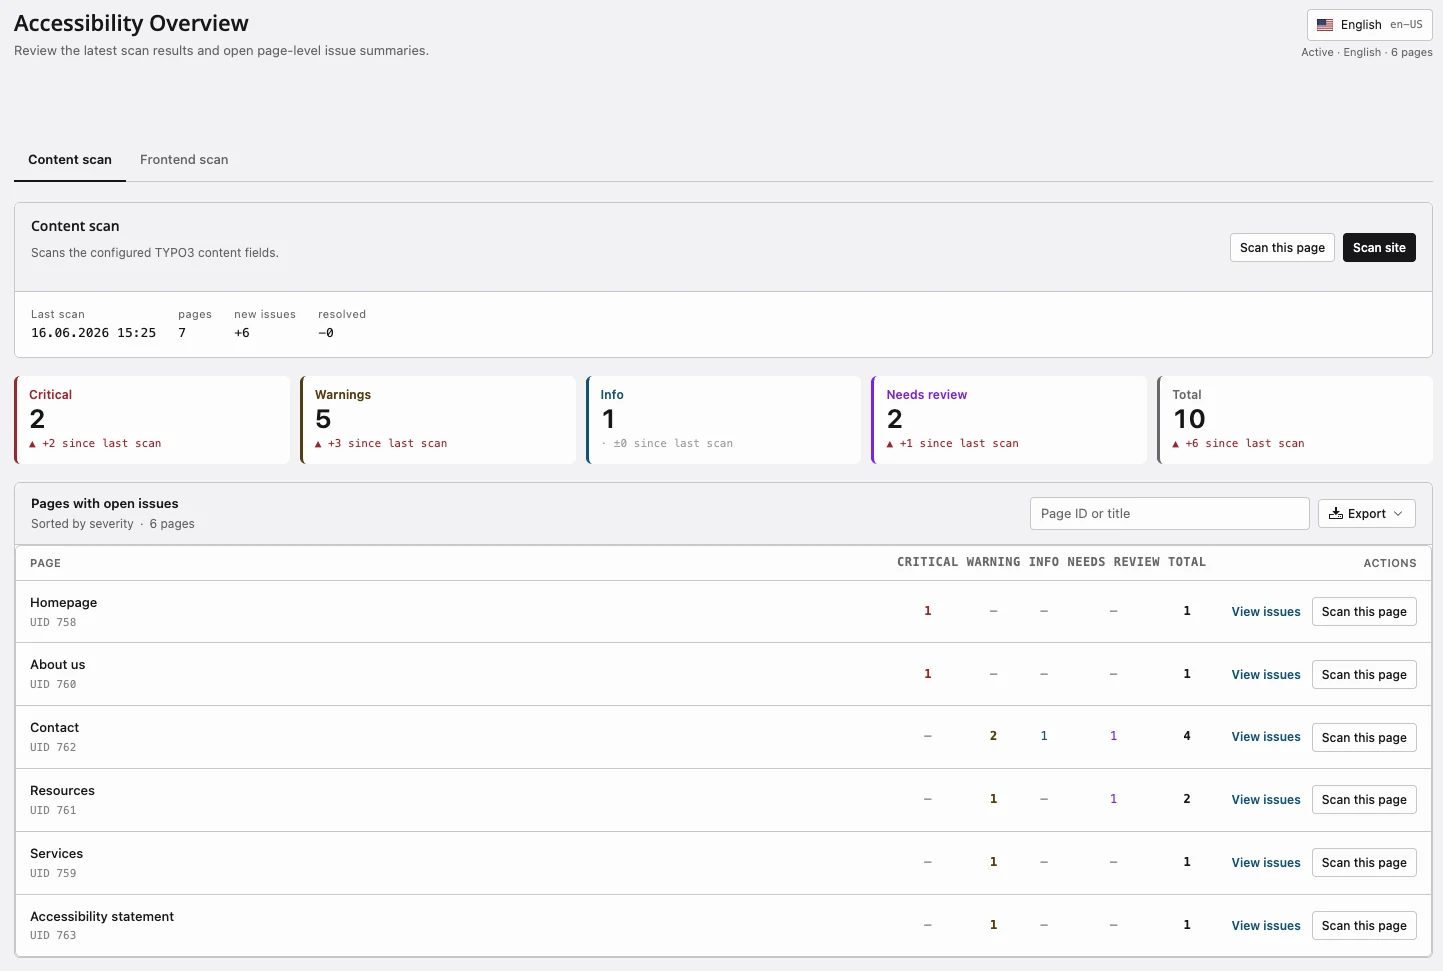
Task: Select the Homepage page title
Action: coord(63,603)
